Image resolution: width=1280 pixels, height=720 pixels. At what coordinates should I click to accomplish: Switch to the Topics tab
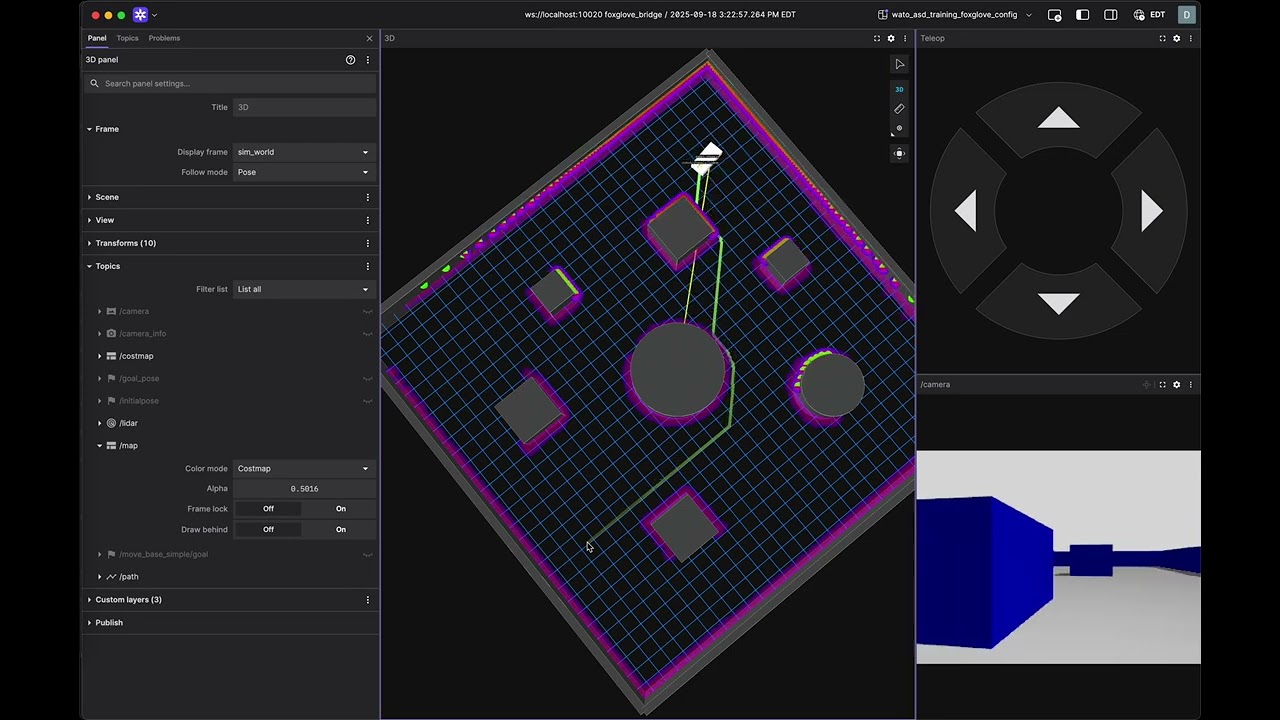point(127,38)
